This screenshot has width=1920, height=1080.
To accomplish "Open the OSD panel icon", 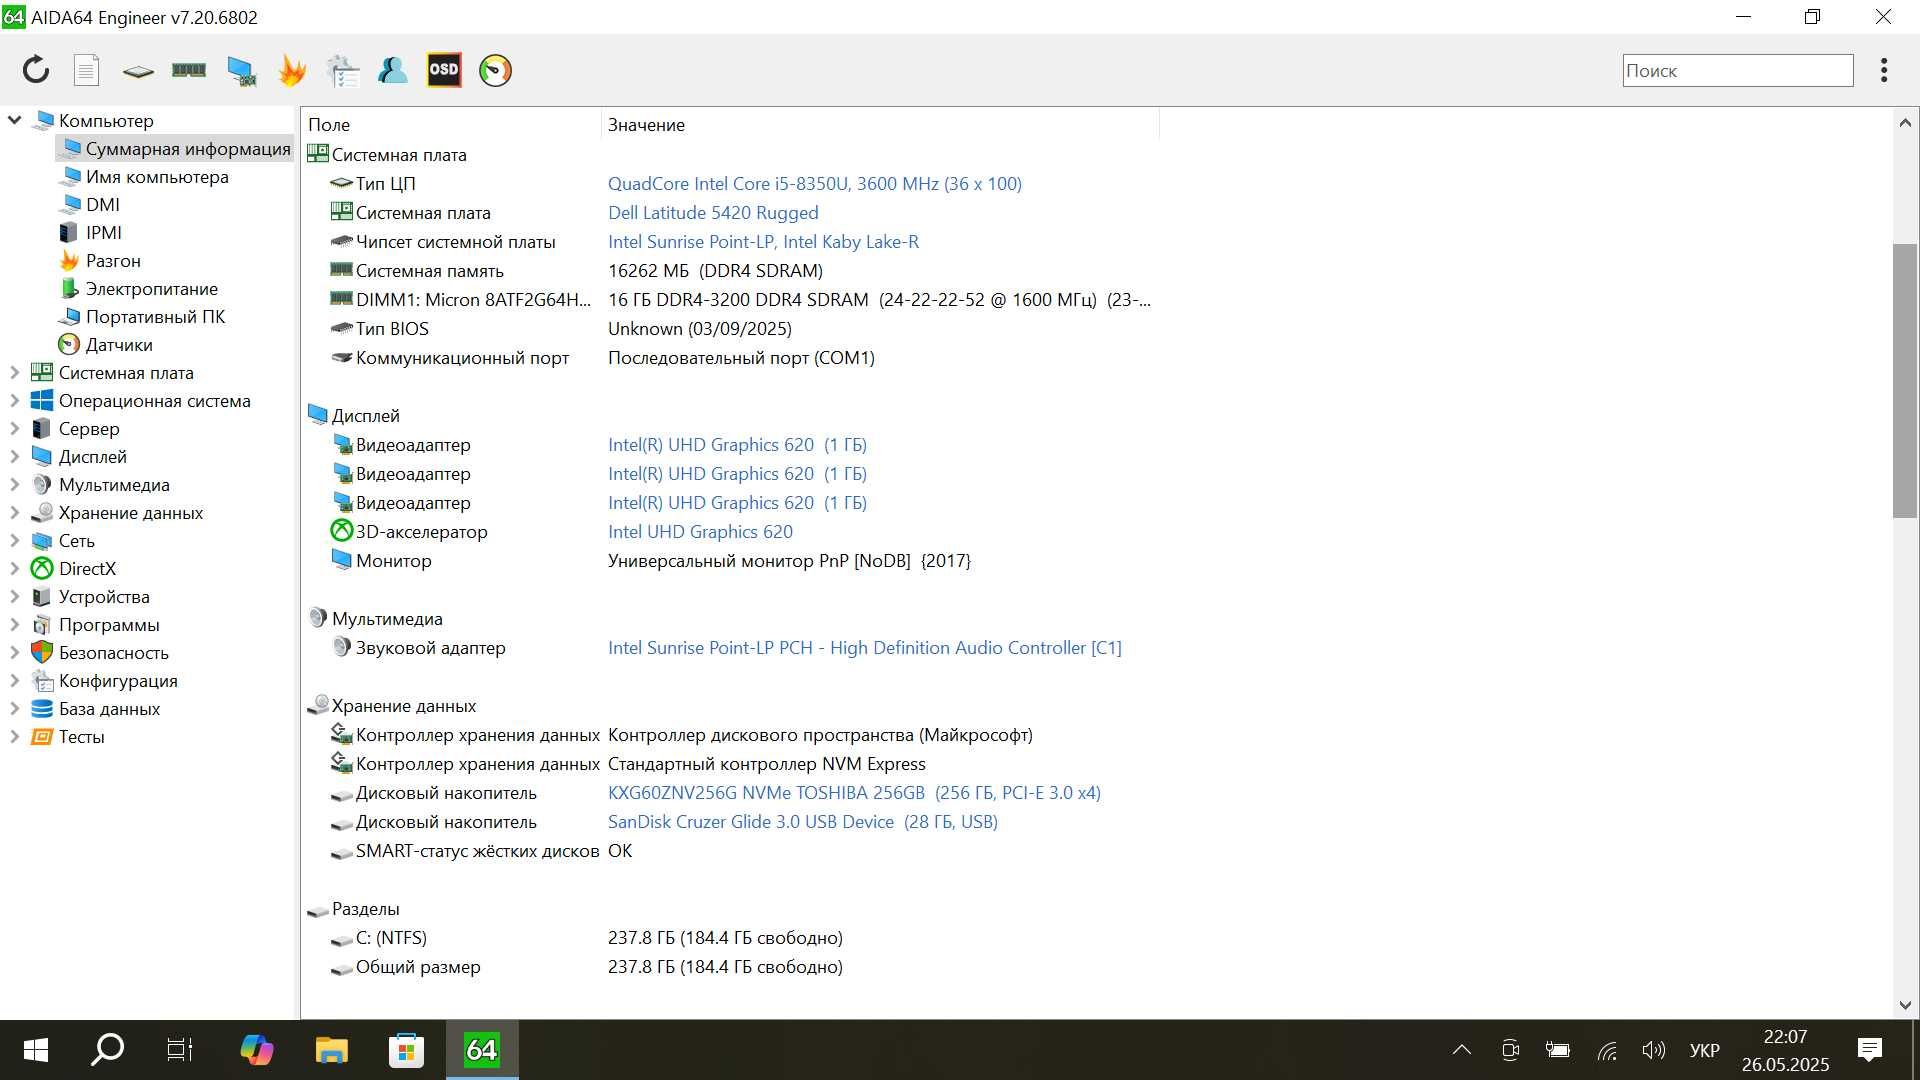I will click(444, 70).
